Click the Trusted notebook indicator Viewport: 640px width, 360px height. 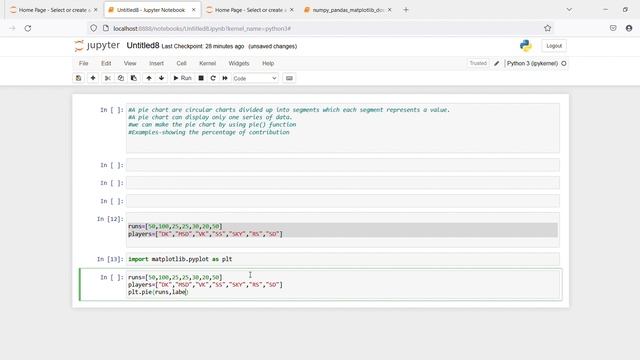[x=478, y=63]
